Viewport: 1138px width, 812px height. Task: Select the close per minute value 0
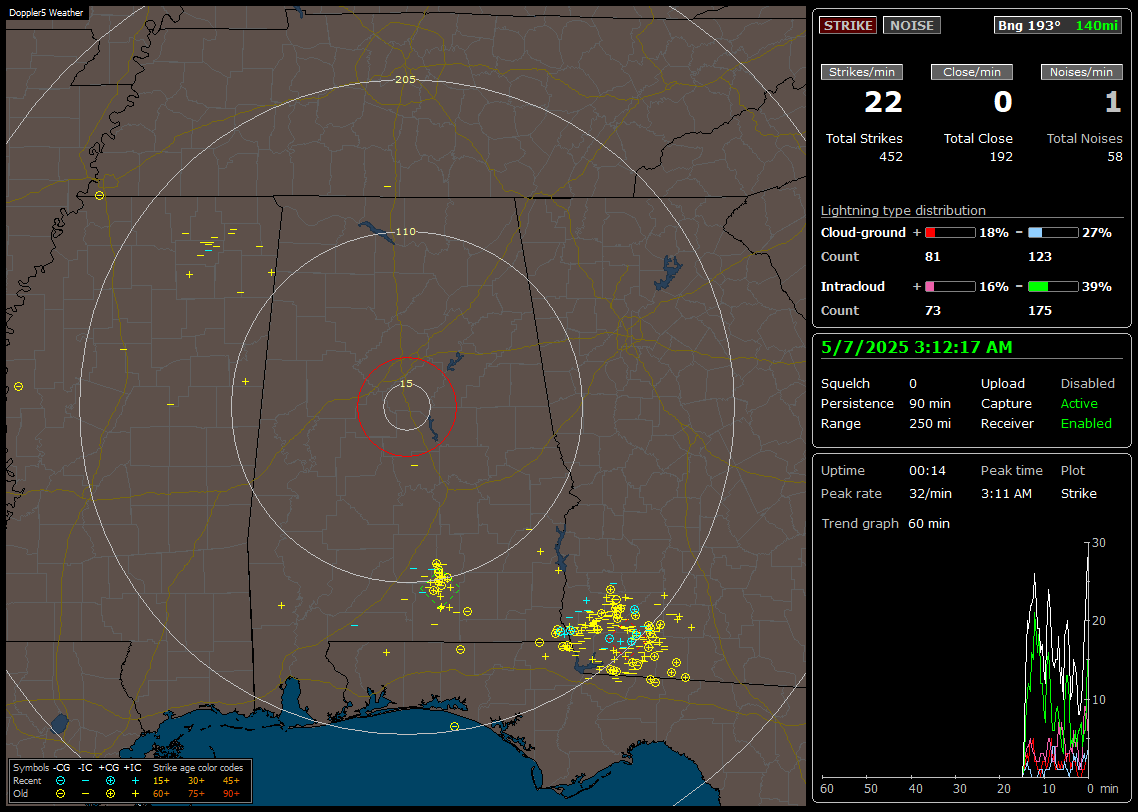(1002, 102)
